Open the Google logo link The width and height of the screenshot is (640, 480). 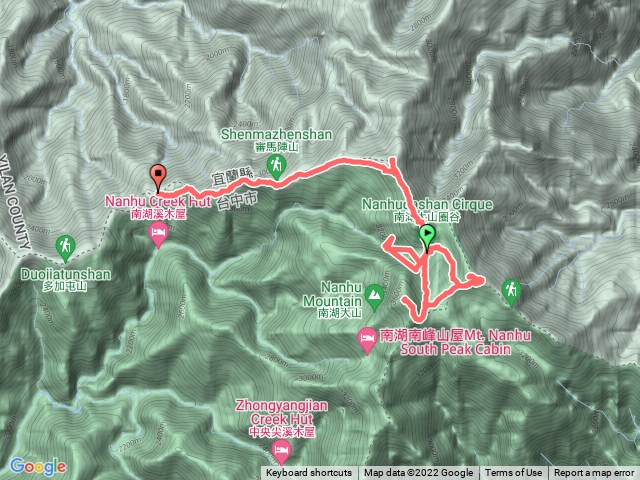38,466
